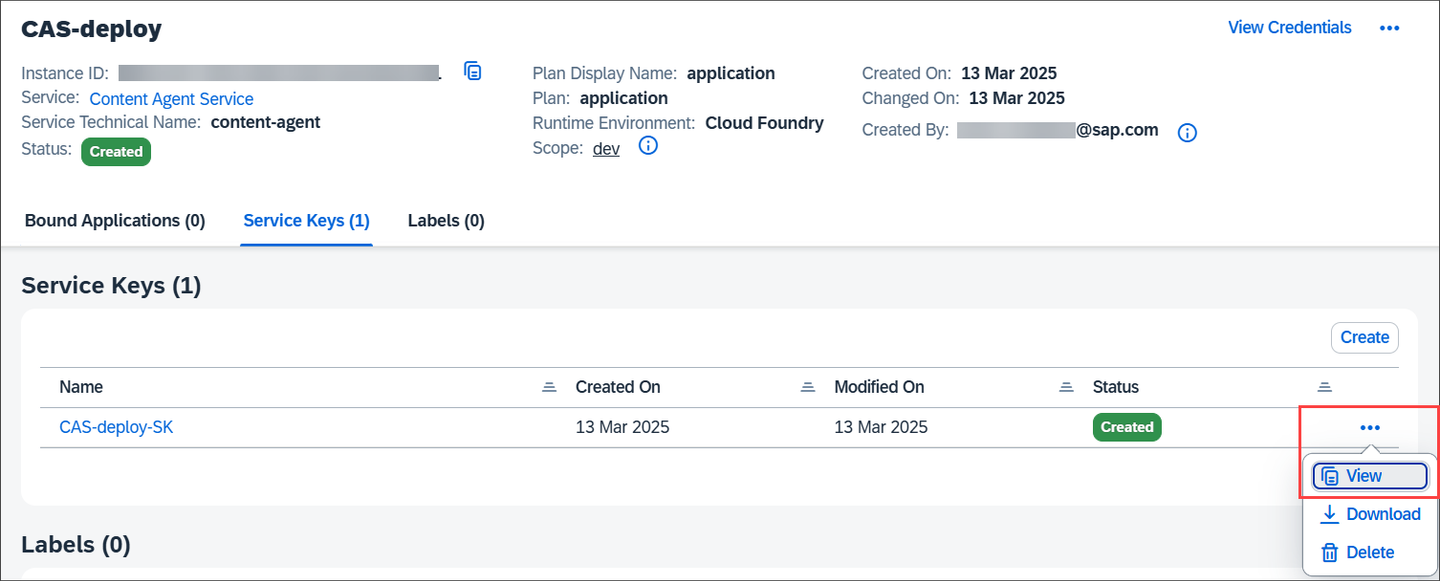Switch to the Labels tab
The height and width of the screenshot is (581, 1440).
(446, 220)
